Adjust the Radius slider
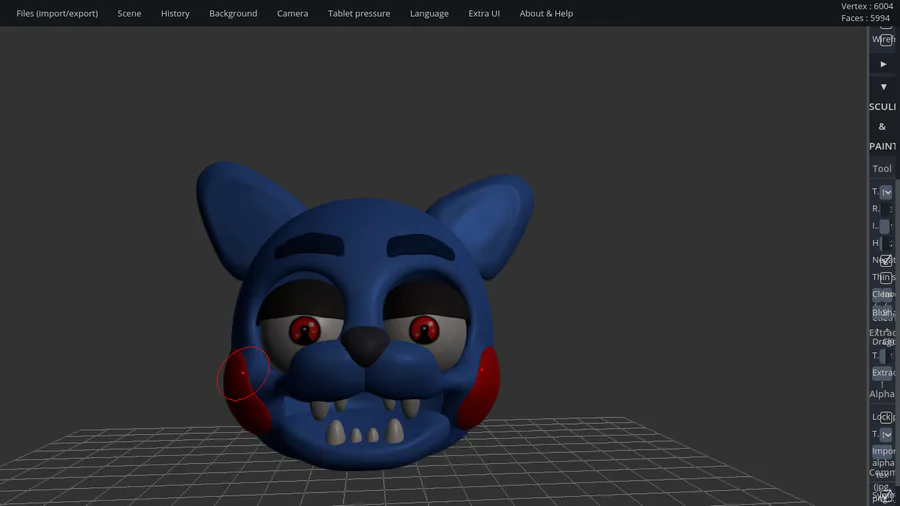This screenshot has height=506, width=900. pyautogui.click(x=886, y=209)
